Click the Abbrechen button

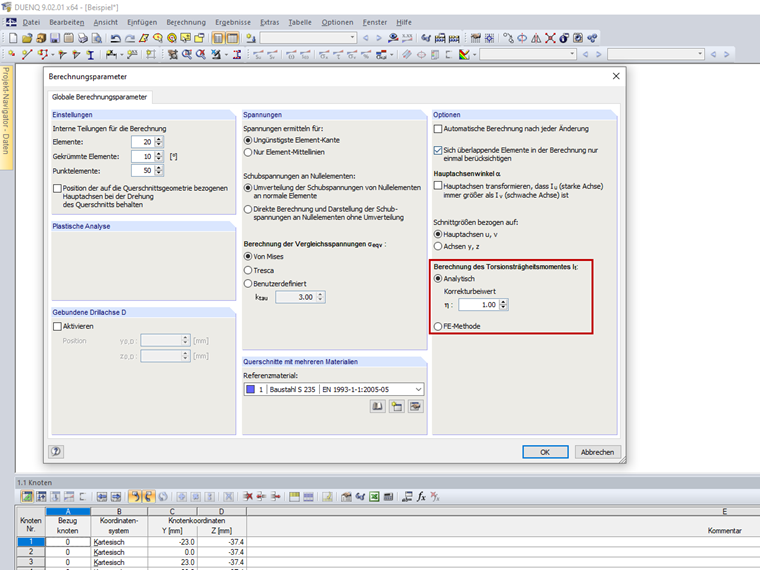(597, 452)
